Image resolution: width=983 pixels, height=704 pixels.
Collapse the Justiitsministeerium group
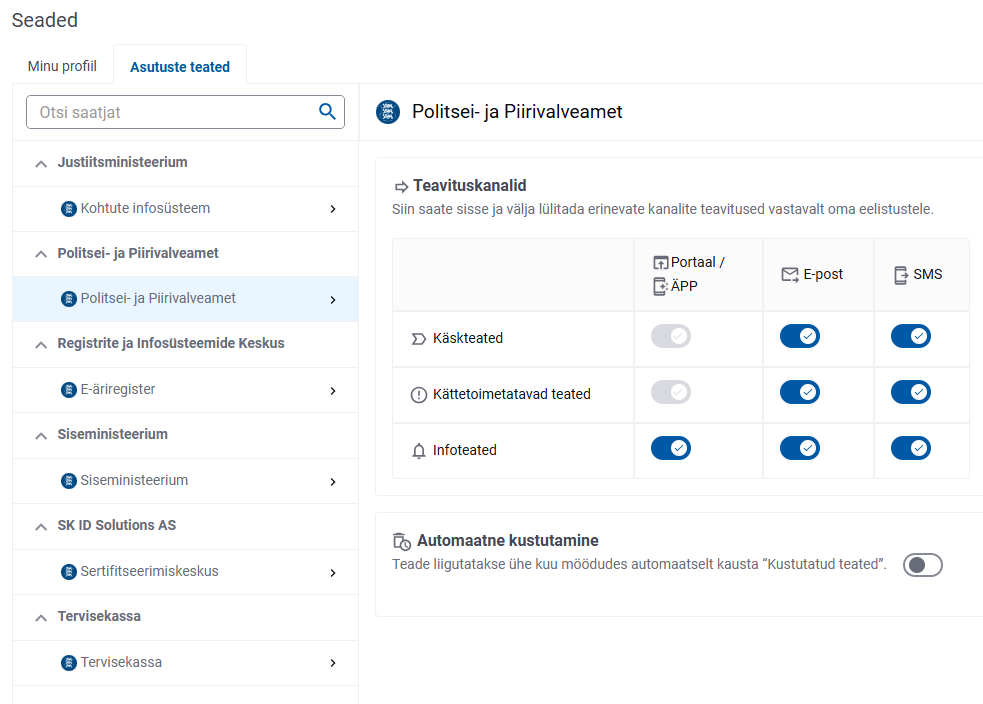pyautogui.click(x=41, y=164)
